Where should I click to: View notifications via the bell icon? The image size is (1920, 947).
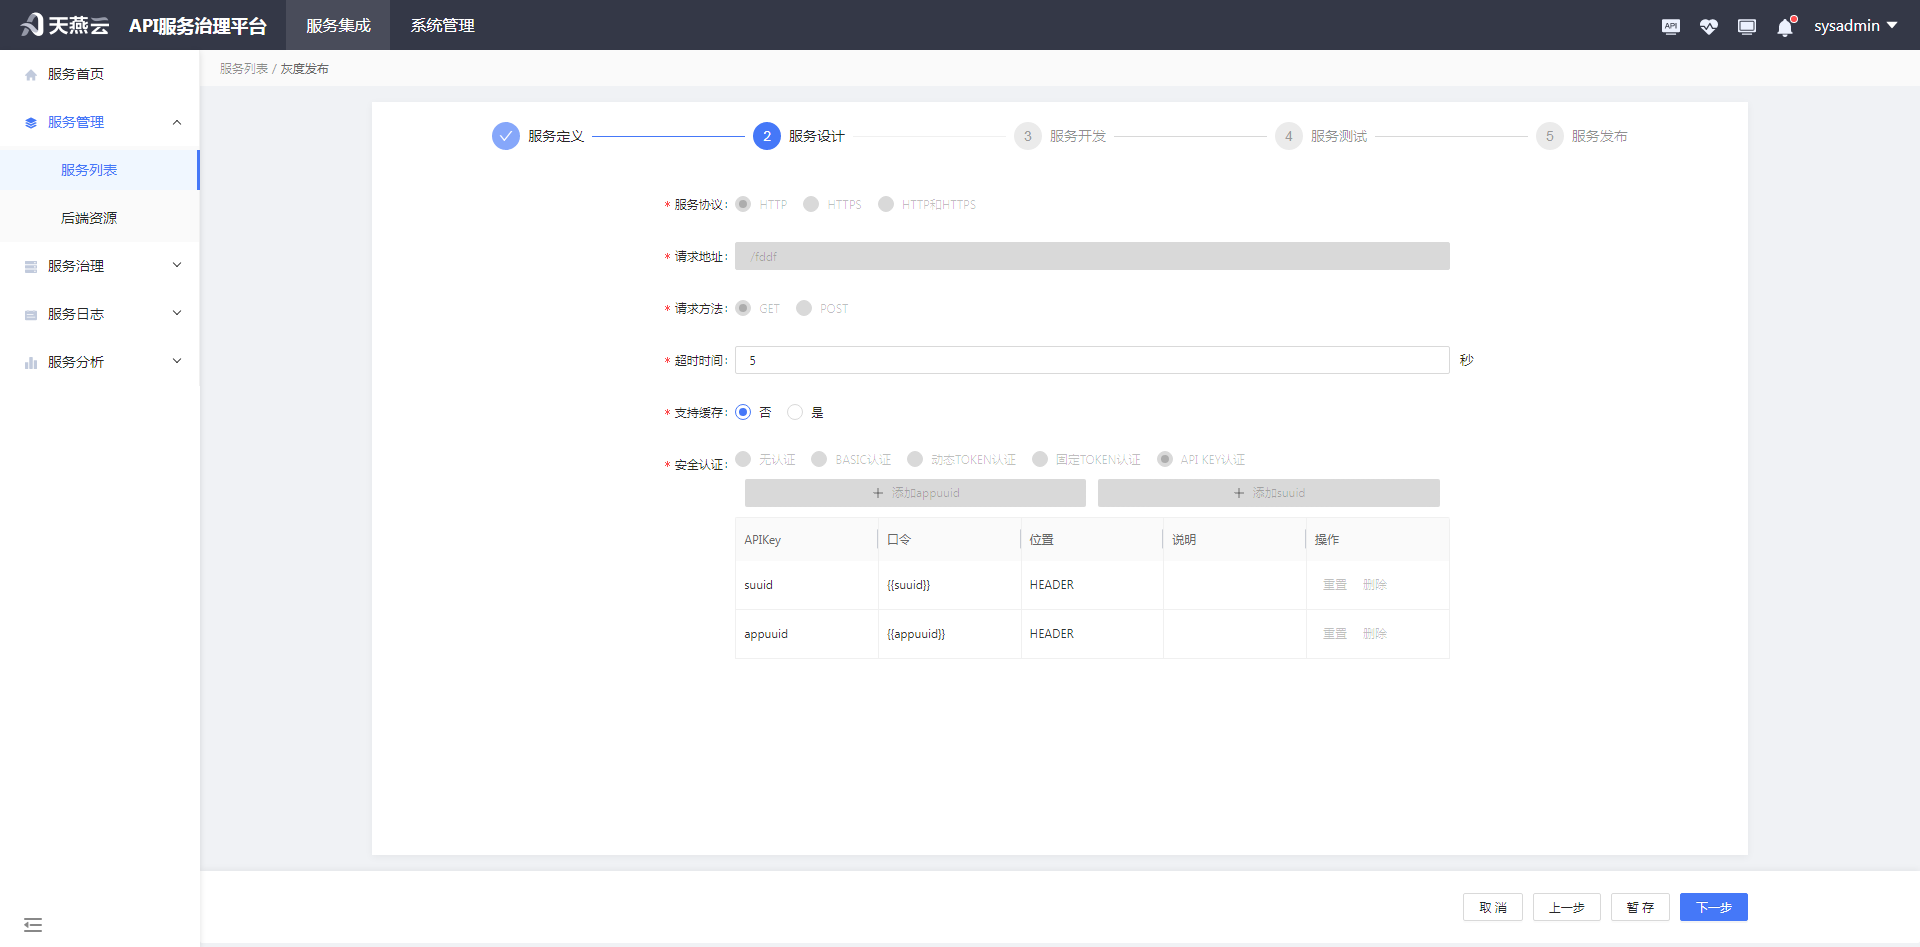[x=1784, y=26]
